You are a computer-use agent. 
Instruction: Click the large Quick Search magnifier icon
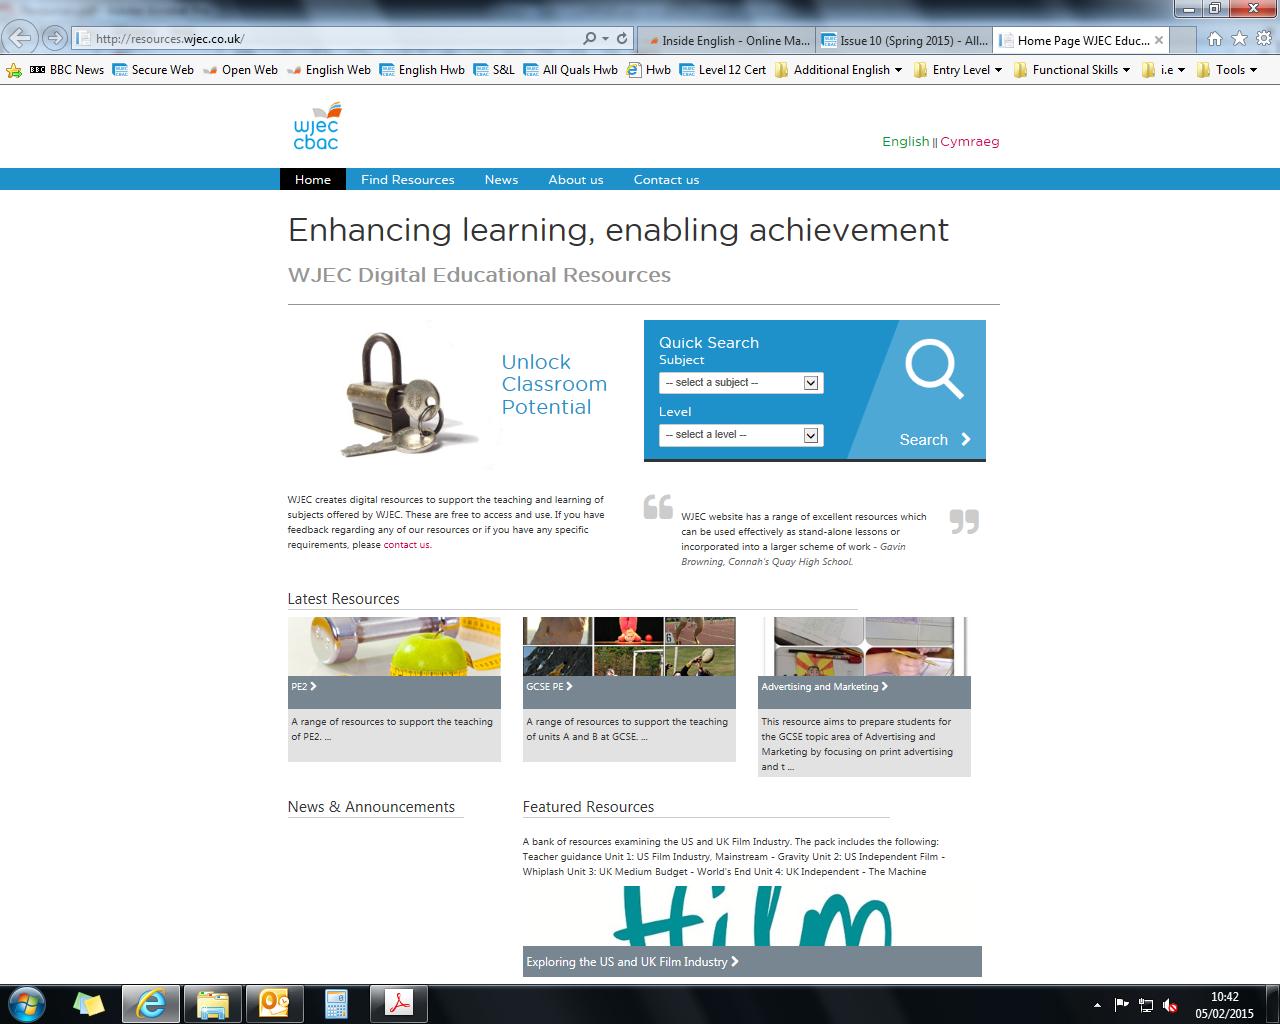coord(934,369)
